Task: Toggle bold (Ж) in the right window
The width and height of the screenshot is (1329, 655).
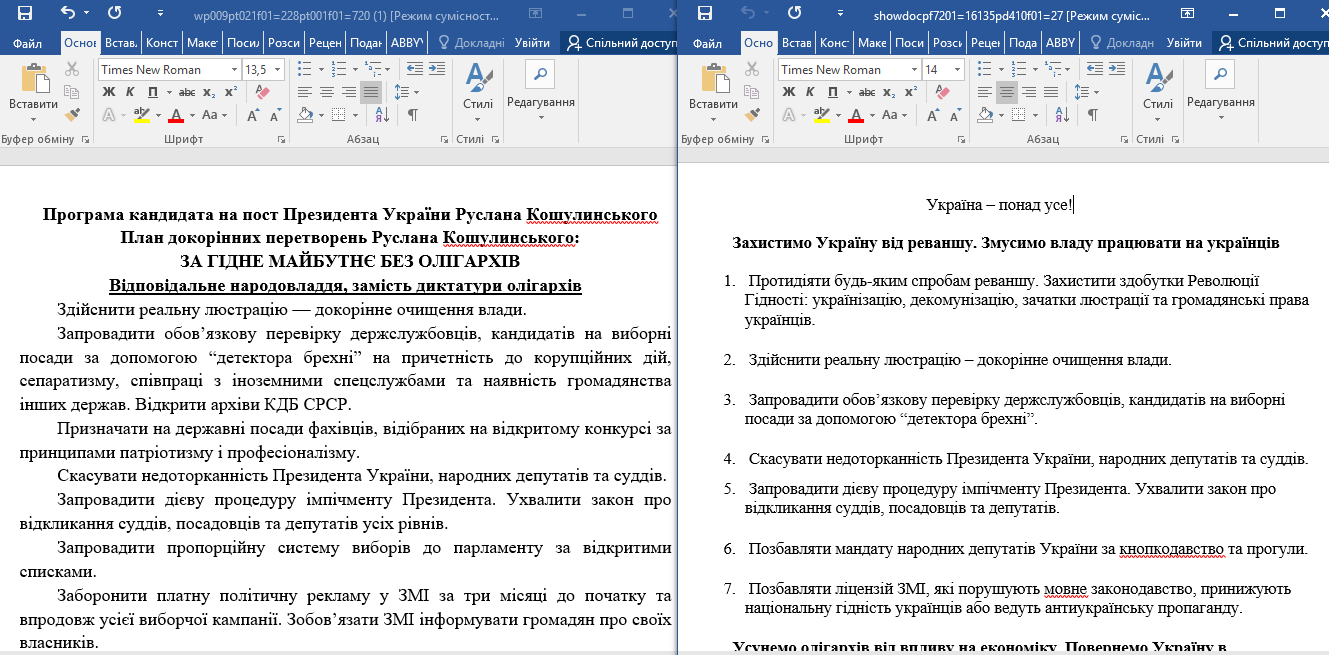Action: tap(790, 92)
